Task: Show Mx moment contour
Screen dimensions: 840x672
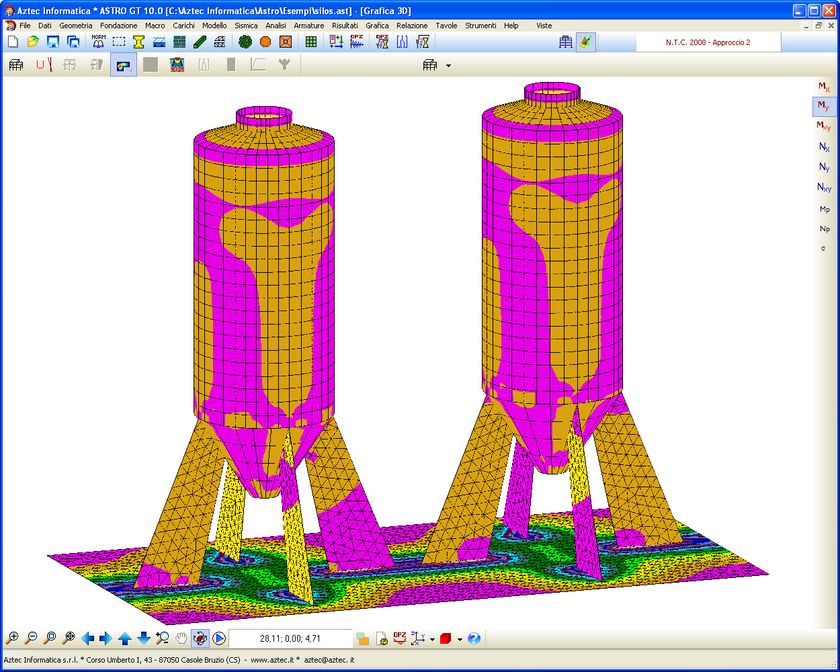Action: 824,86
